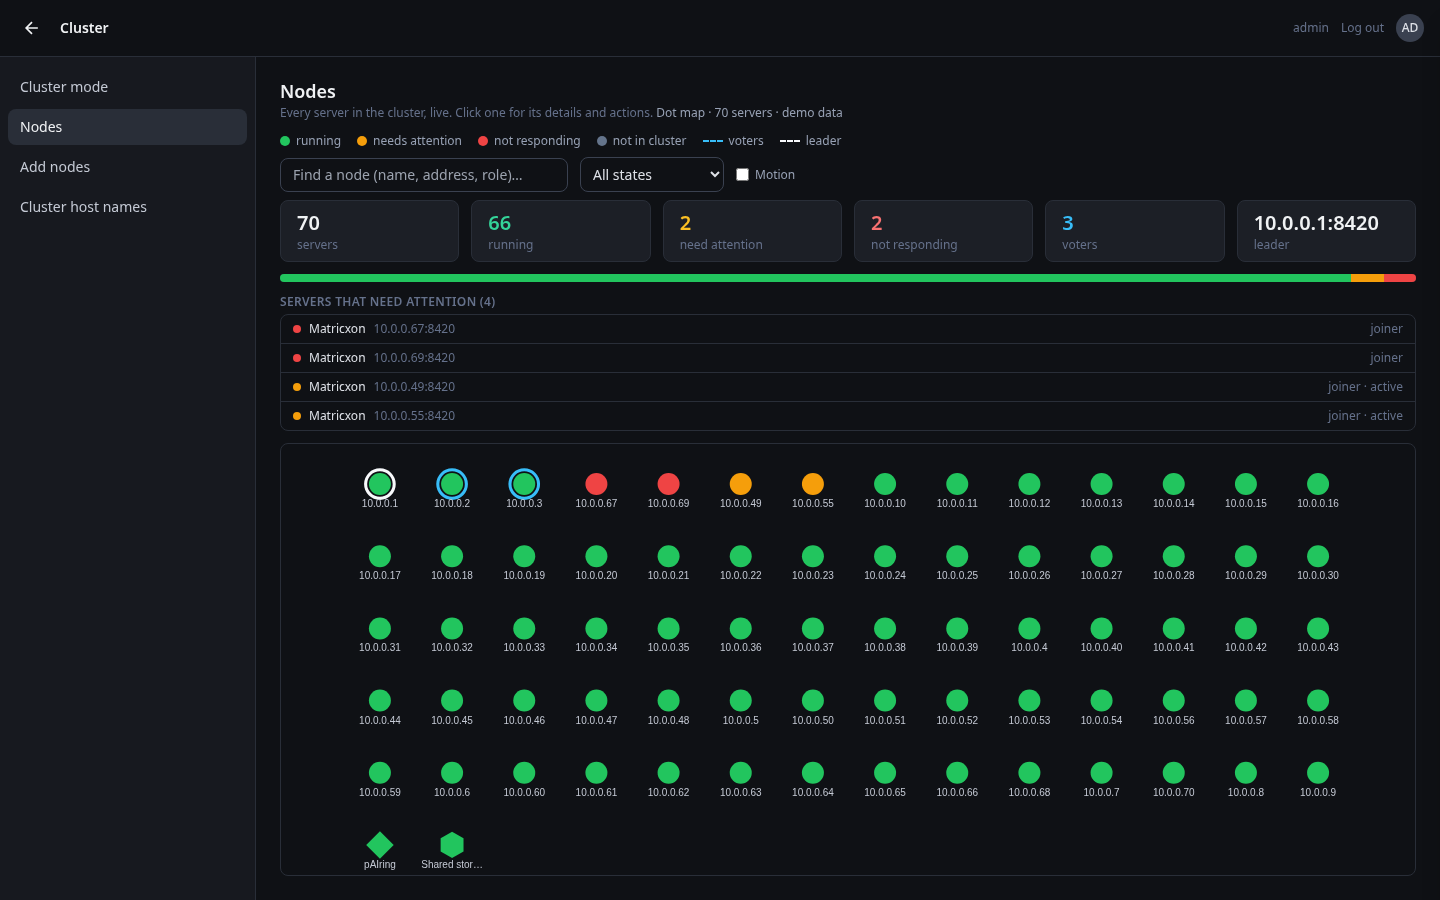The height and width of the screenshot is (900, 1440).
Task: Click the 70 servers stat card
Action: (369, 231)
